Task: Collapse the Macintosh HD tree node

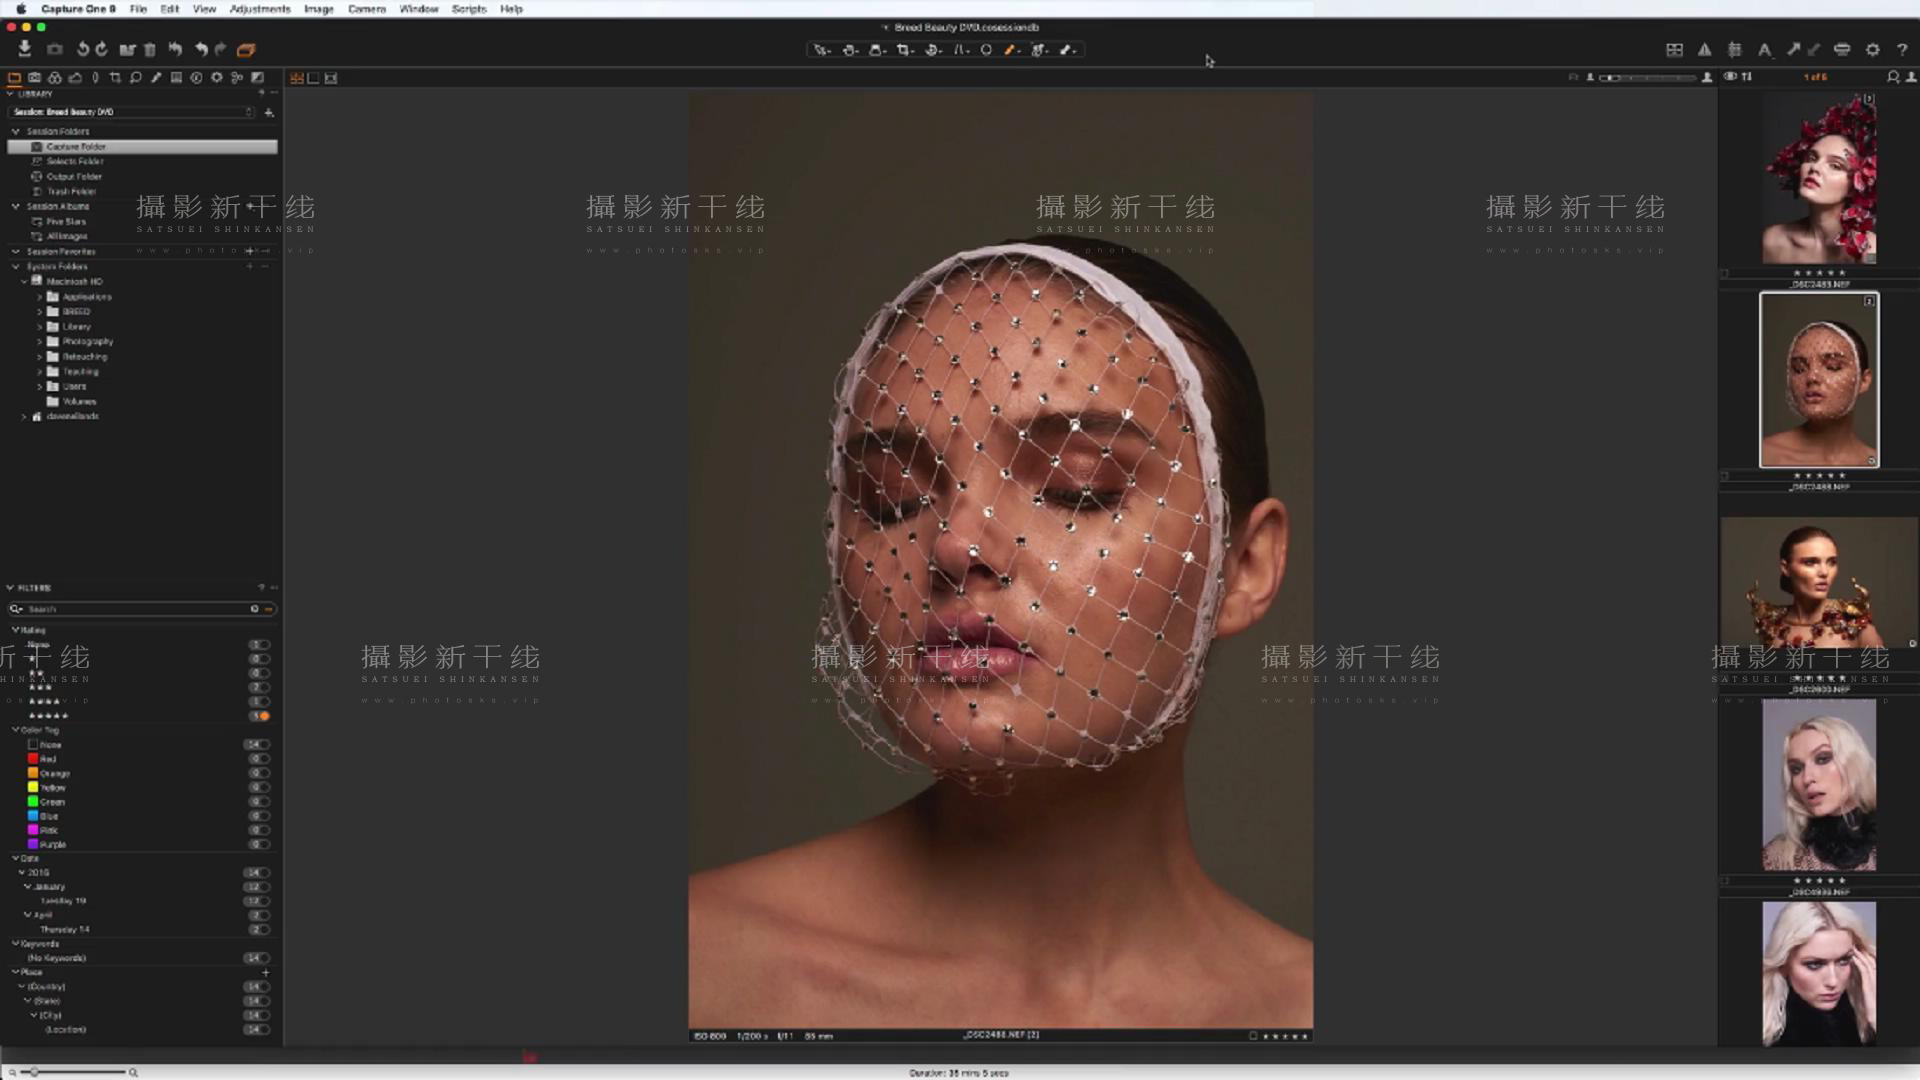Action: click(25, 281)
